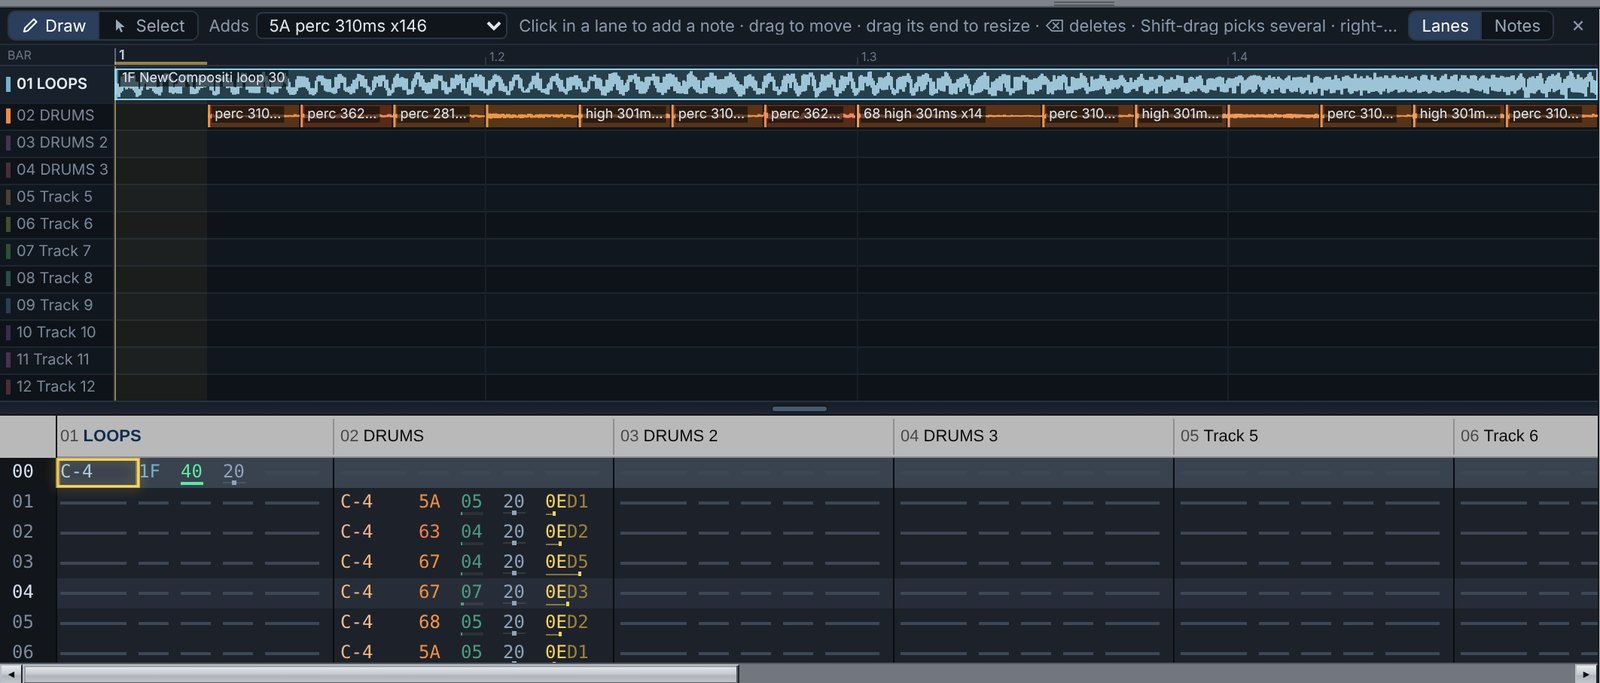Click the 68 instrument value in row 05
The image size is (1600, 683).
(429, 622)
